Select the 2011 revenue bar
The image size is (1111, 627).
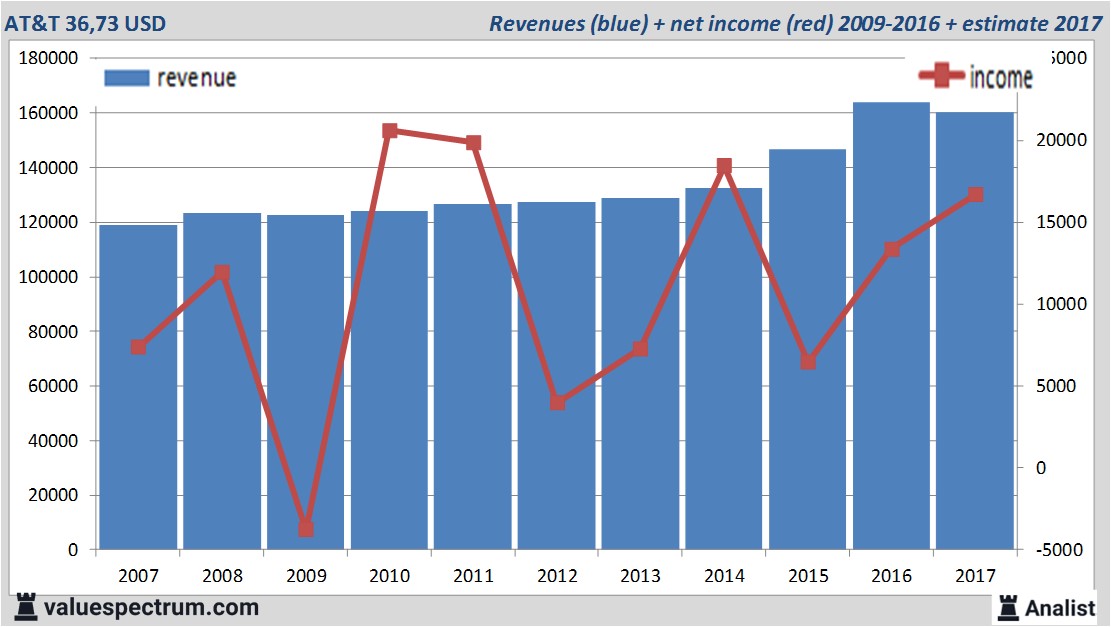click(x=473, y=377)
